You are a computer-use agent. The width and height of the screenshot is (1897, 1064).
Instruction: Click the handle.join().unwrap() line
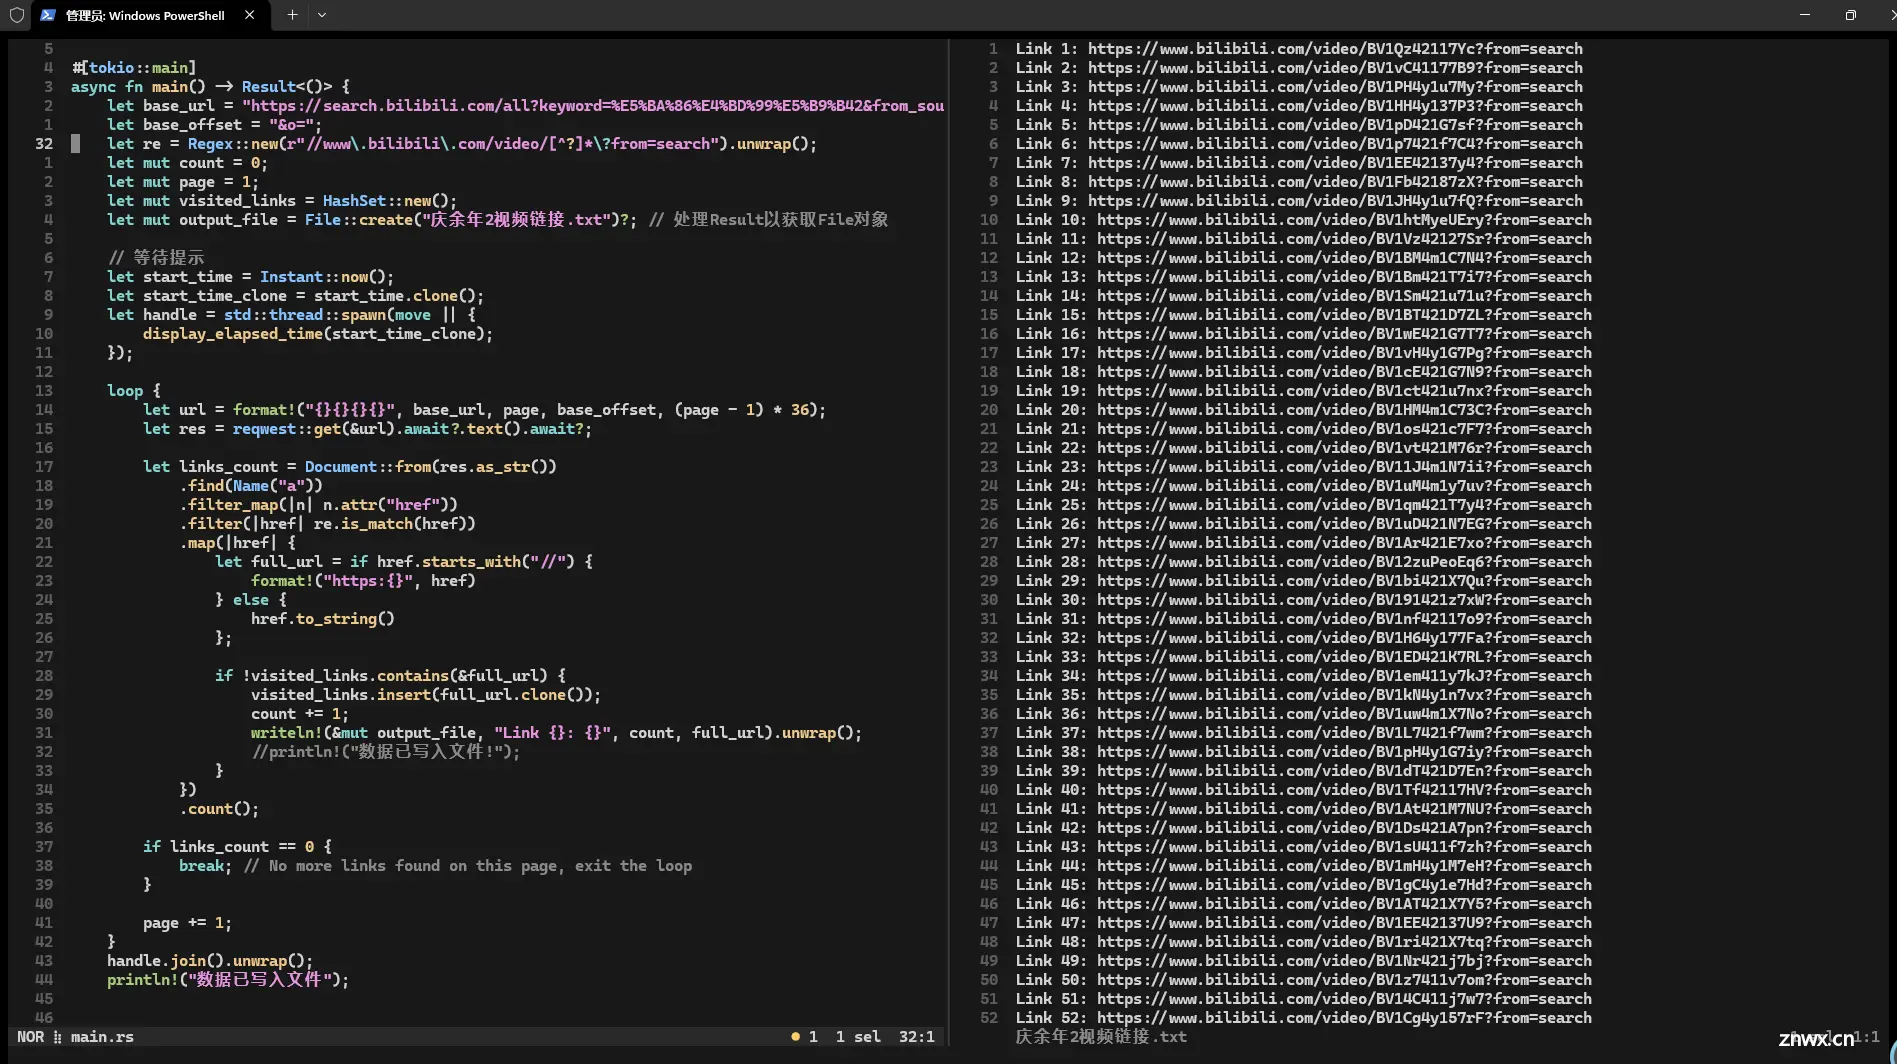tap(210, 960)
